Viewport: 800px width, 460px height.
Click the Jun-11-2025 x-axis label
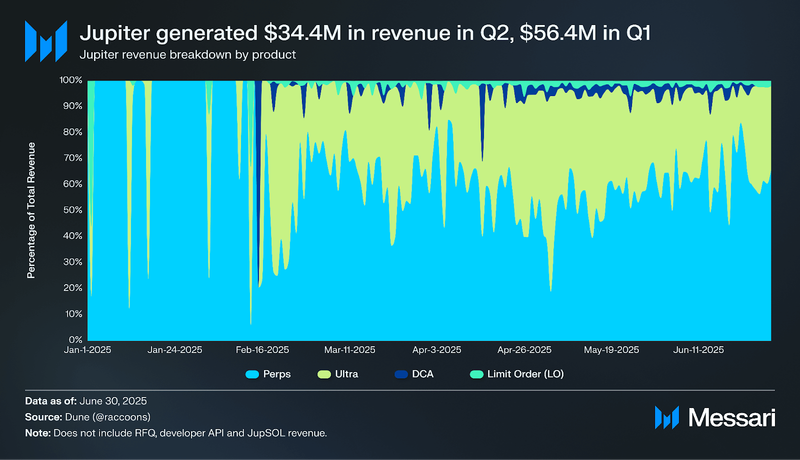pos(698,350)
